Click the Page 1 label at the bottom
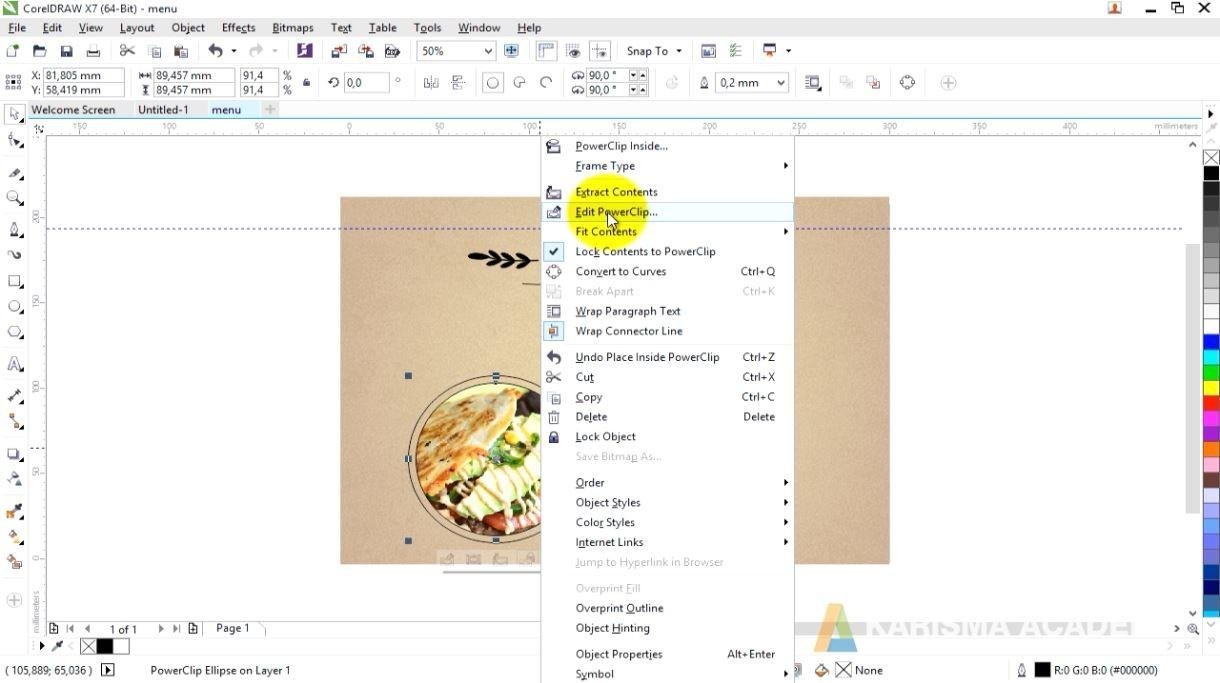Viewport: 1220px width, 683px height. click(232, 628)
